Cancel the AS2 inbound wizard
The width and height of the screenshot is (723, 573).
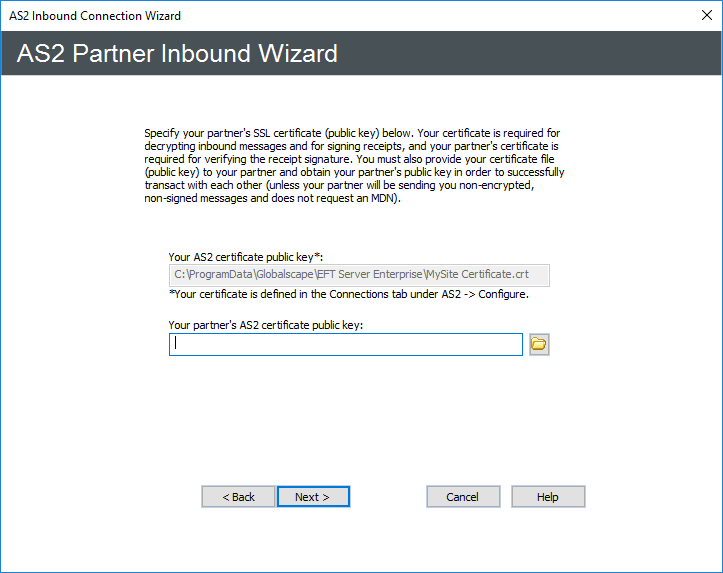[463, 497]
